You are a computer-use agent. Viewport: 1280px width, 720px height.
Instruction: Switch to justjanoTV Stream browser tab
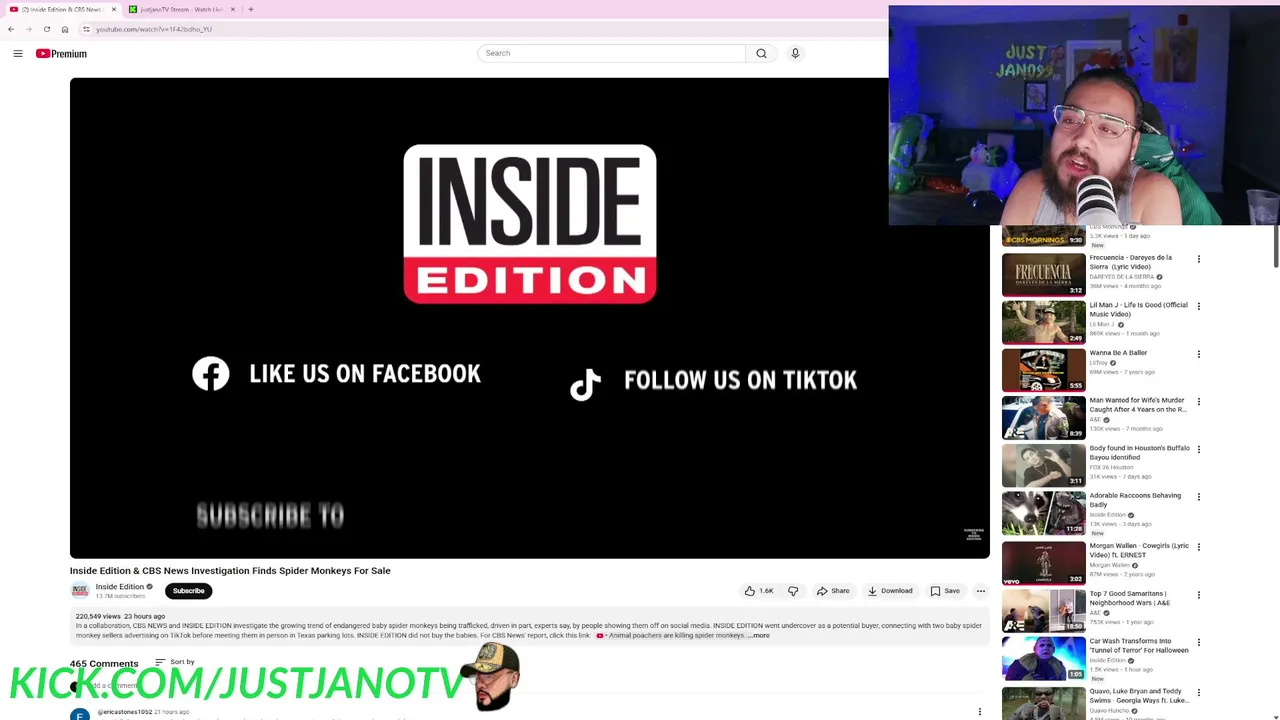(180, 9)
